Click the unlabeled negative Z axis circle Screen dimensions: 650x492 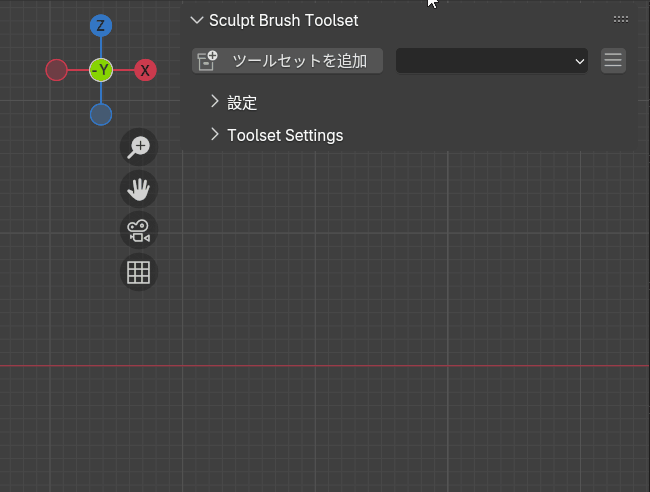click(x=101, y=114)
